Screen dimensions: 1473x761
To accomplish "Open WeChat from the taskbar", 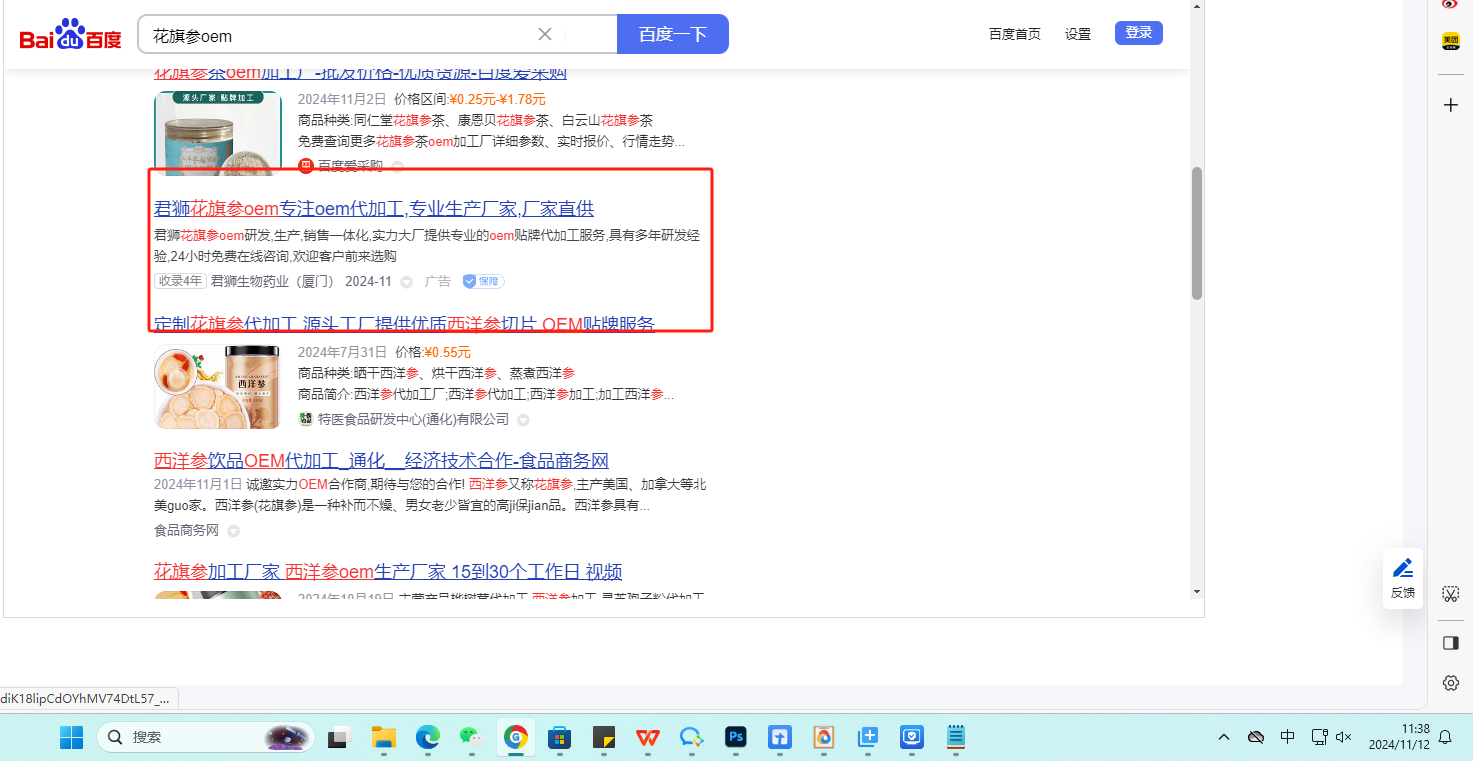I will (x=471, y=737).
